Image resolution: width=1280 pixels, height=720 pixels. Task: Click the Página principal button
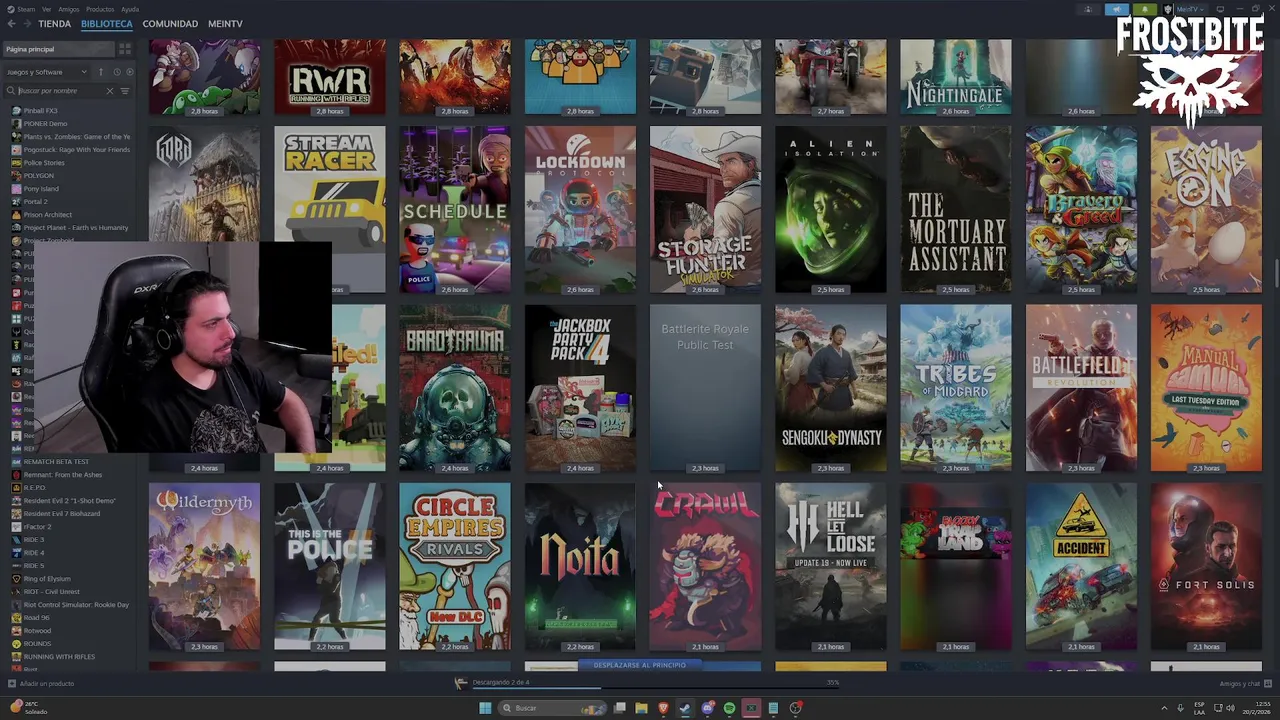point(58,49)
